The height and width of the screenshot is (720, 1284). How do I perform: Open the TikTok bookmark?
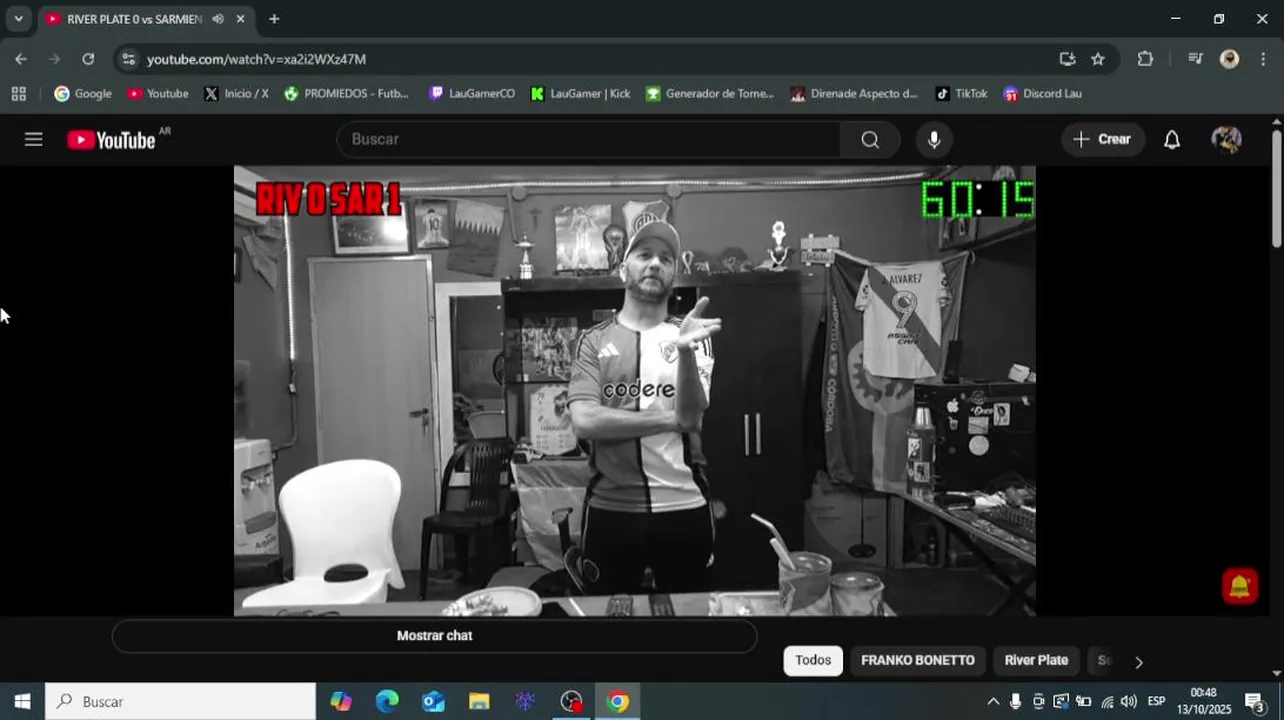pos(961,94)
